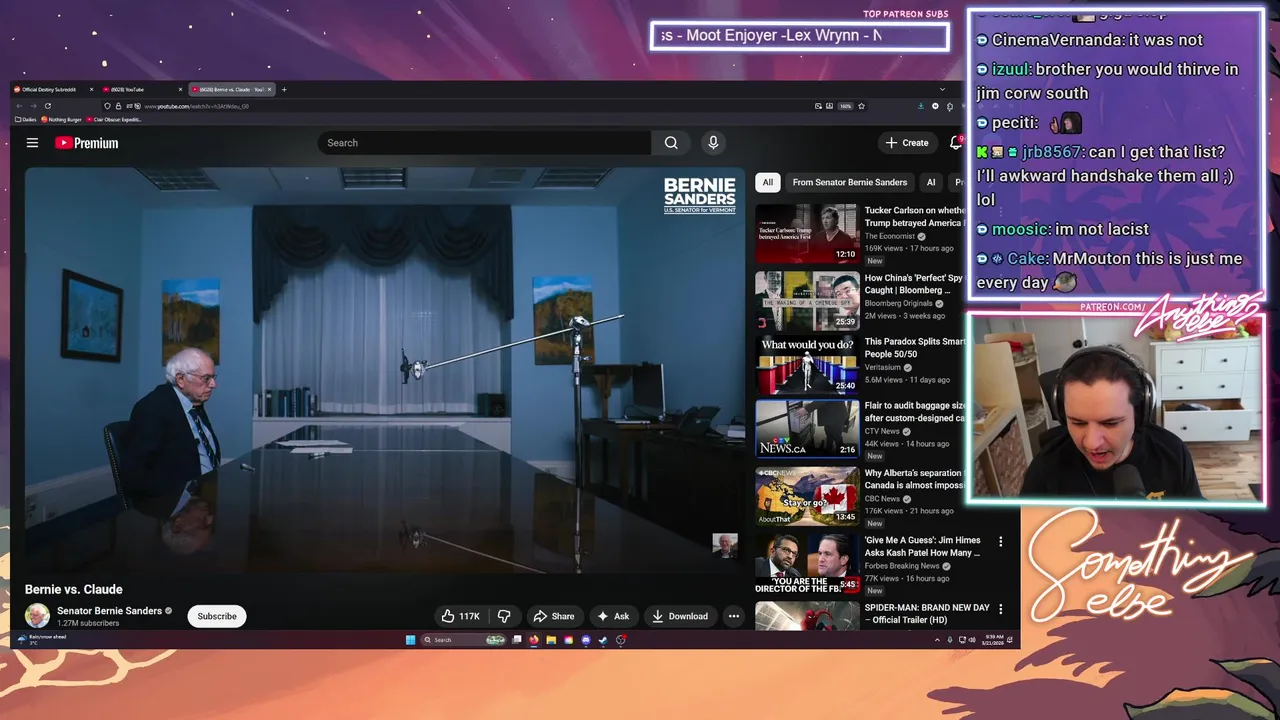Expand the list all tabs chevron
Screen dimensions: 1280x720
pyautogui.click(x=941, y=89)
